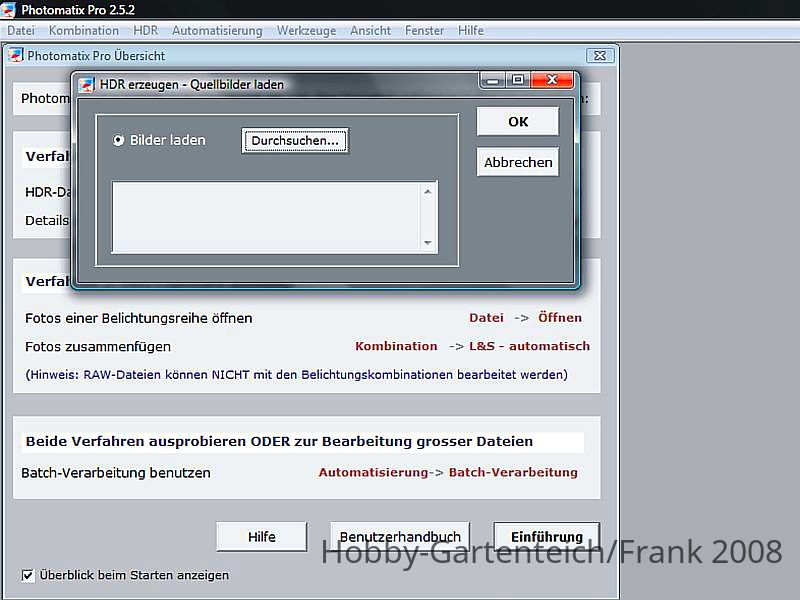Viewport: 800px width, 600px height.
Task: Click Fotos zusammenfügen text
Action: click(x=98, y=347)
